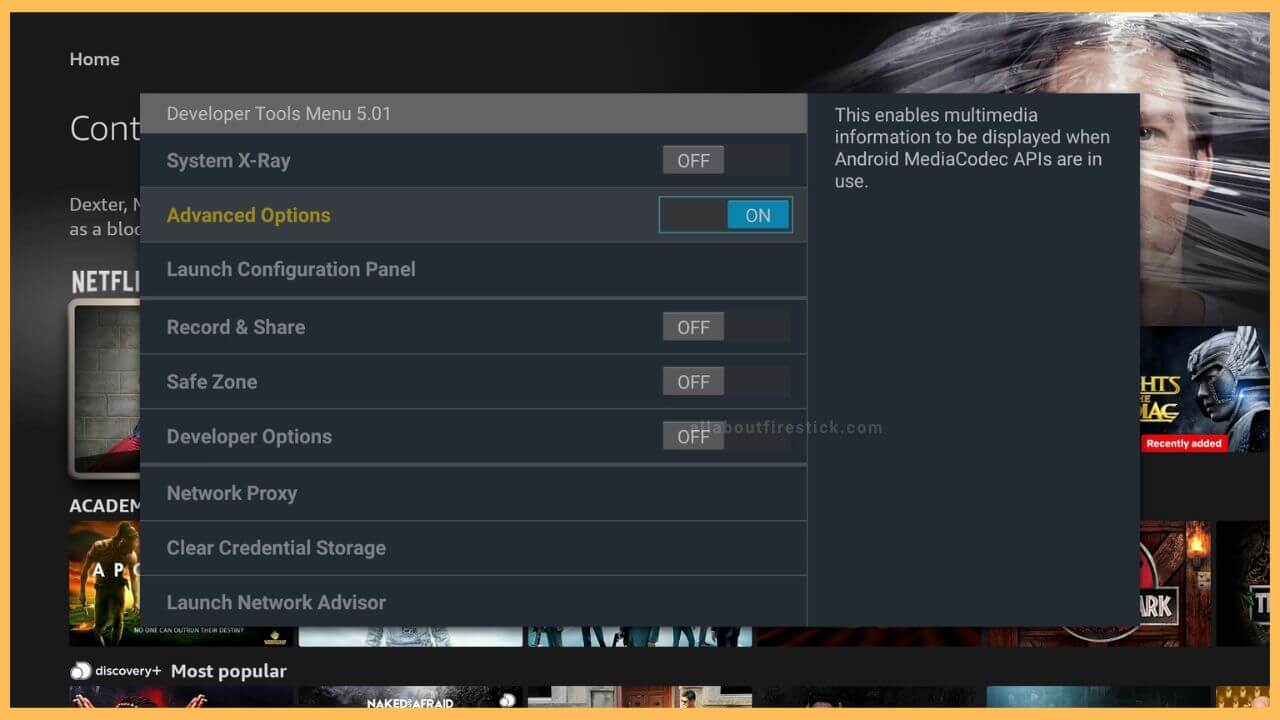Navigate to the Home menu item
This screenshot has width=1280, height=720.
94,59
